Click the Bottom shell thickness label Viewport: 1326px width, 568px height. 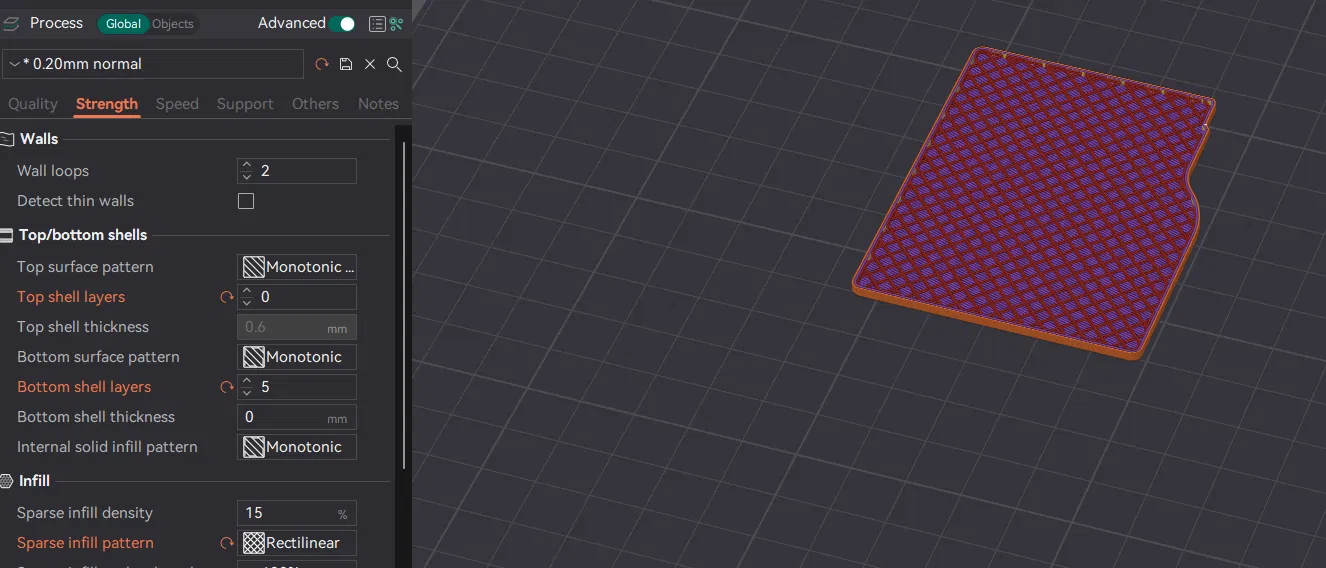[x=96, y=417]
